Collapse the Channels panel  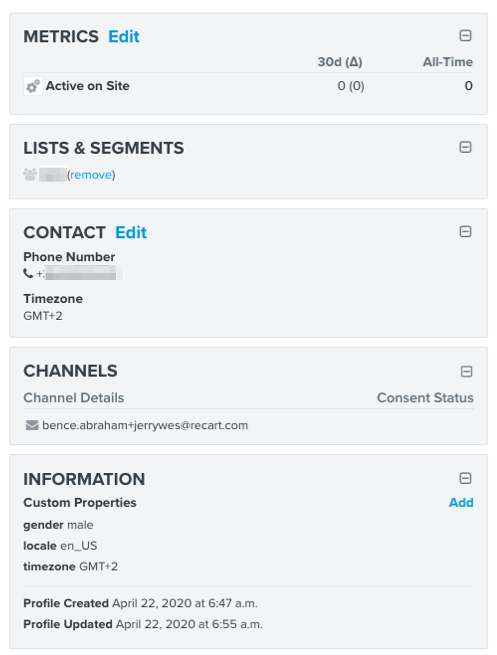click(x=466, y=371)
